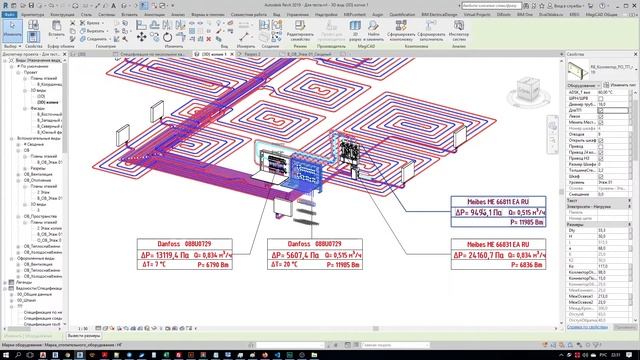Expand the Легенды tree node

(5, 282)
